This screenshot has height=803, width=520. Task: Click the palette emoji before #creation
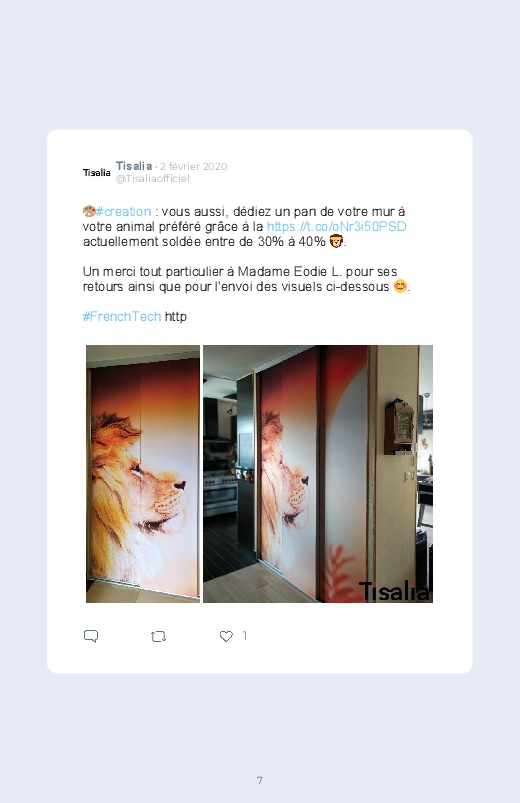pos(89,211)
